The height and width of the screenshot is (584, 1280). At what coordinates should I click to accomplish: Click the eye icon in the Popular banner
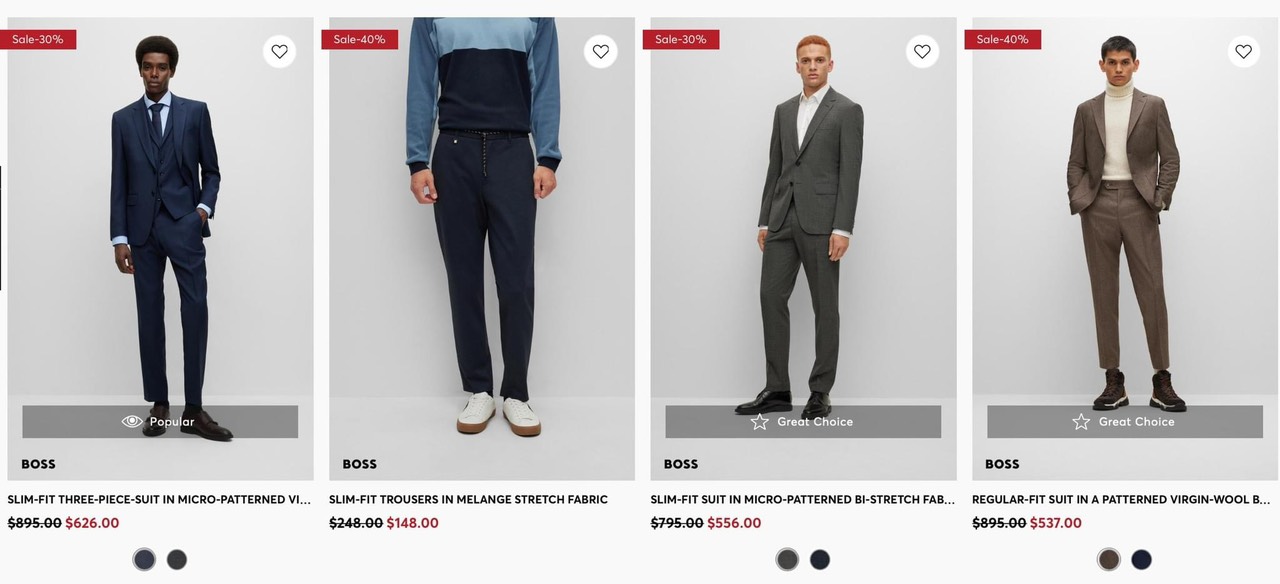tap(132, 422)
